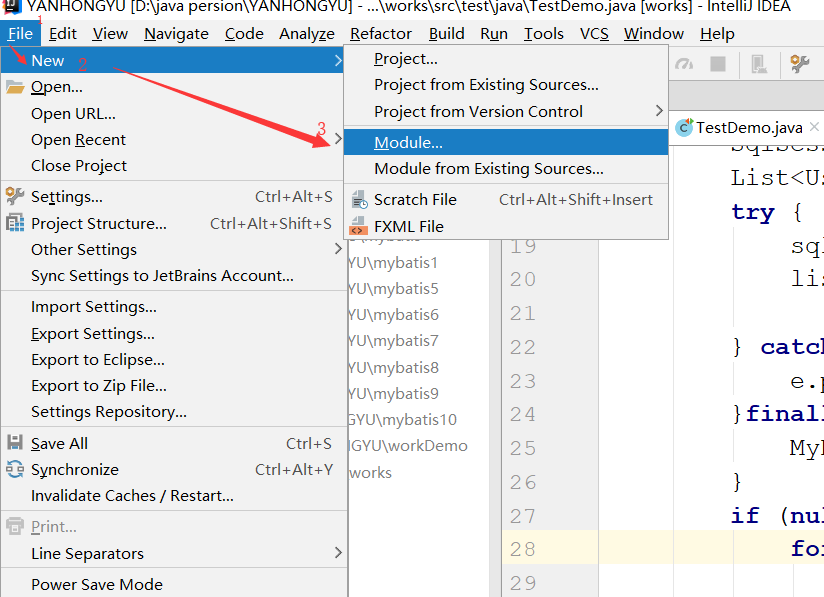Open the Refactor menu in menu bar
824x597 pixels.
pyautogui.click(x=380, y=33)
